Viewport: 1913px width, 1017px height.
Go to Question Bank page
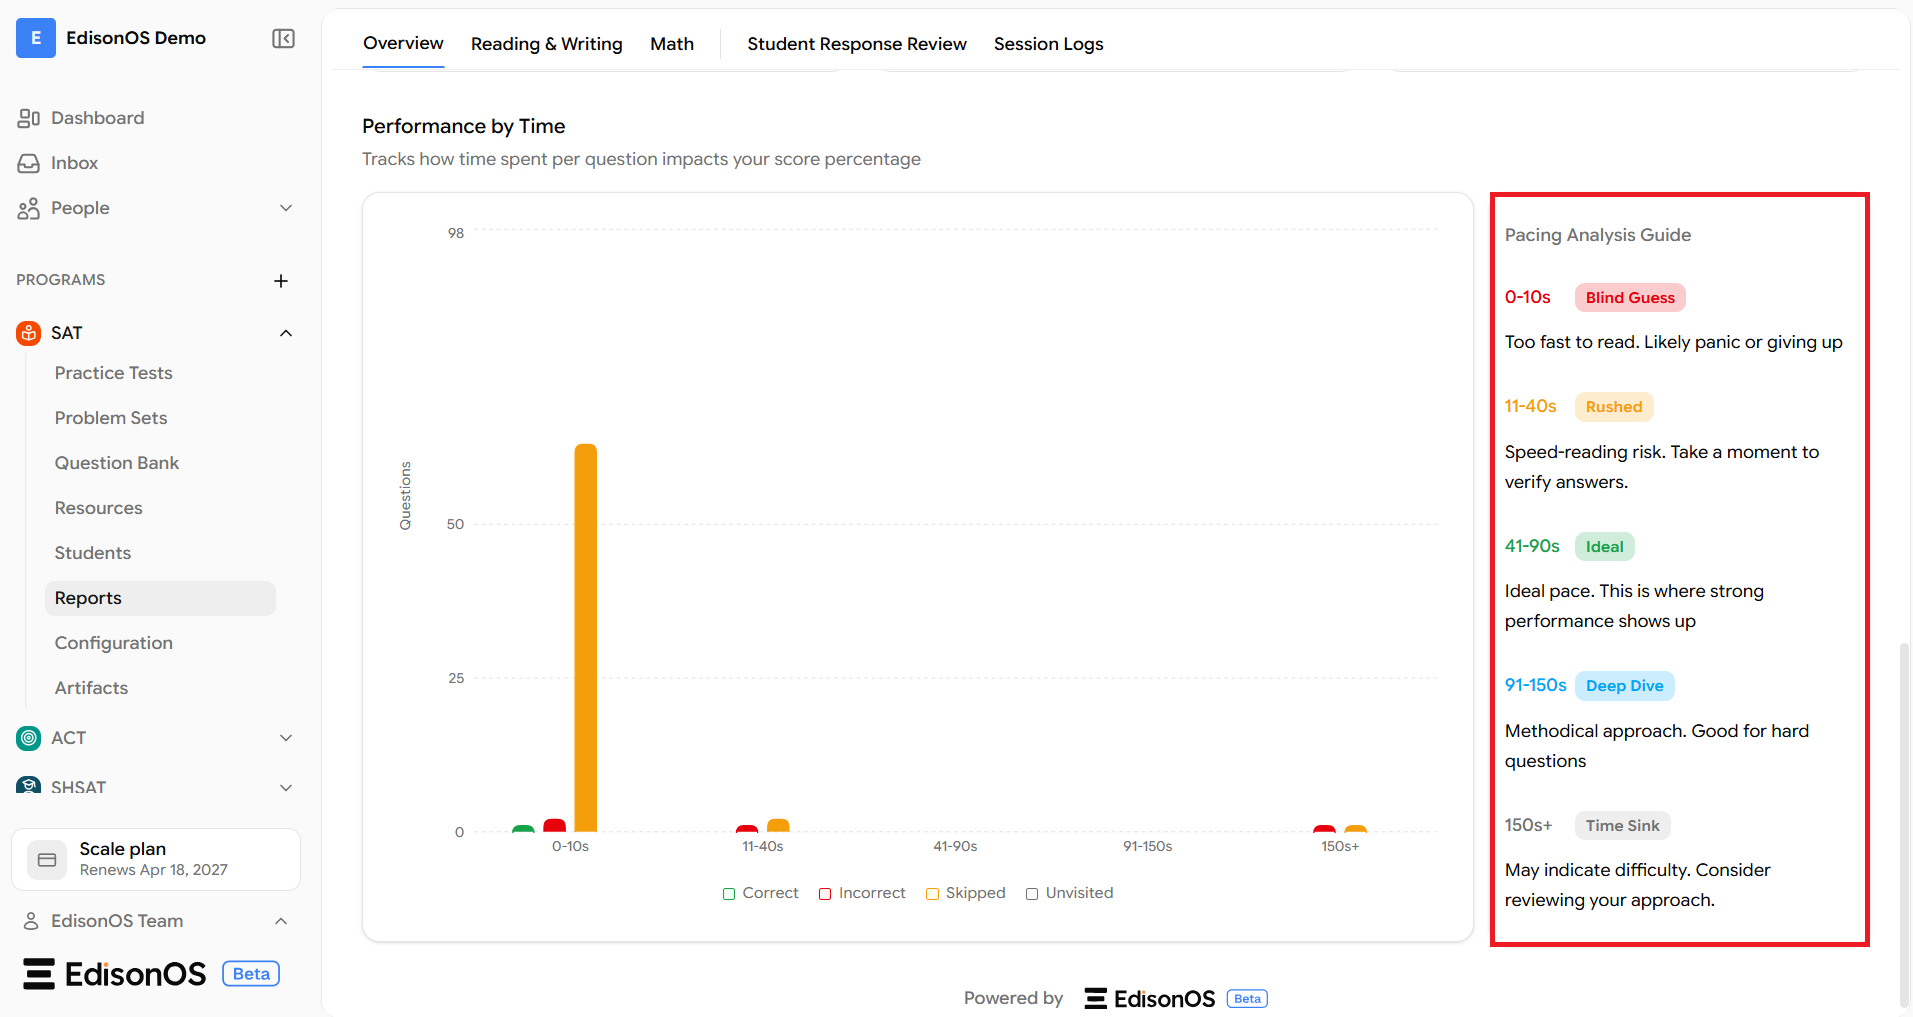116,463
